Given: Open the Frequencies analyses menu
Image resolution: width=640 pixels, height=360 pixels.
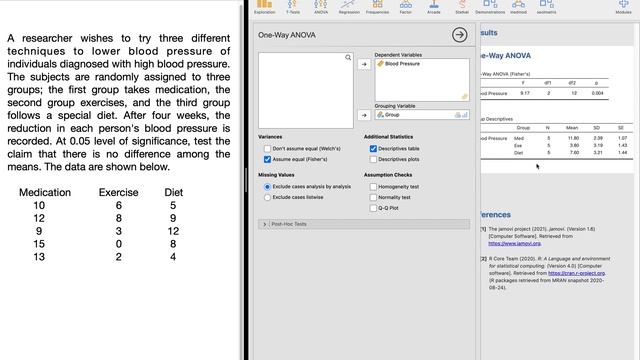Looking at the screenshot, I should pyautogui.click(x=377, y=7).
